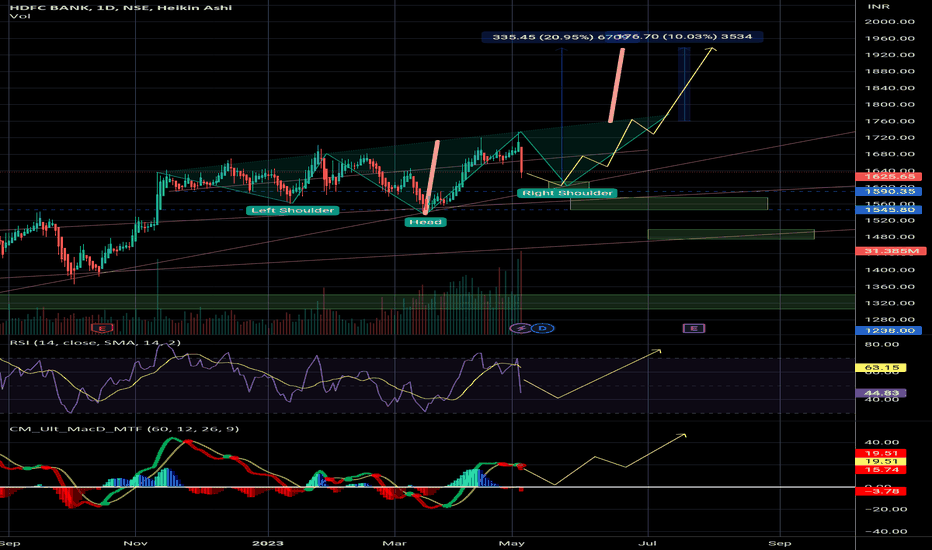The image size is (932, 550).
Task: Click the Vol indicator legend
Action: [x=20, y=16]
